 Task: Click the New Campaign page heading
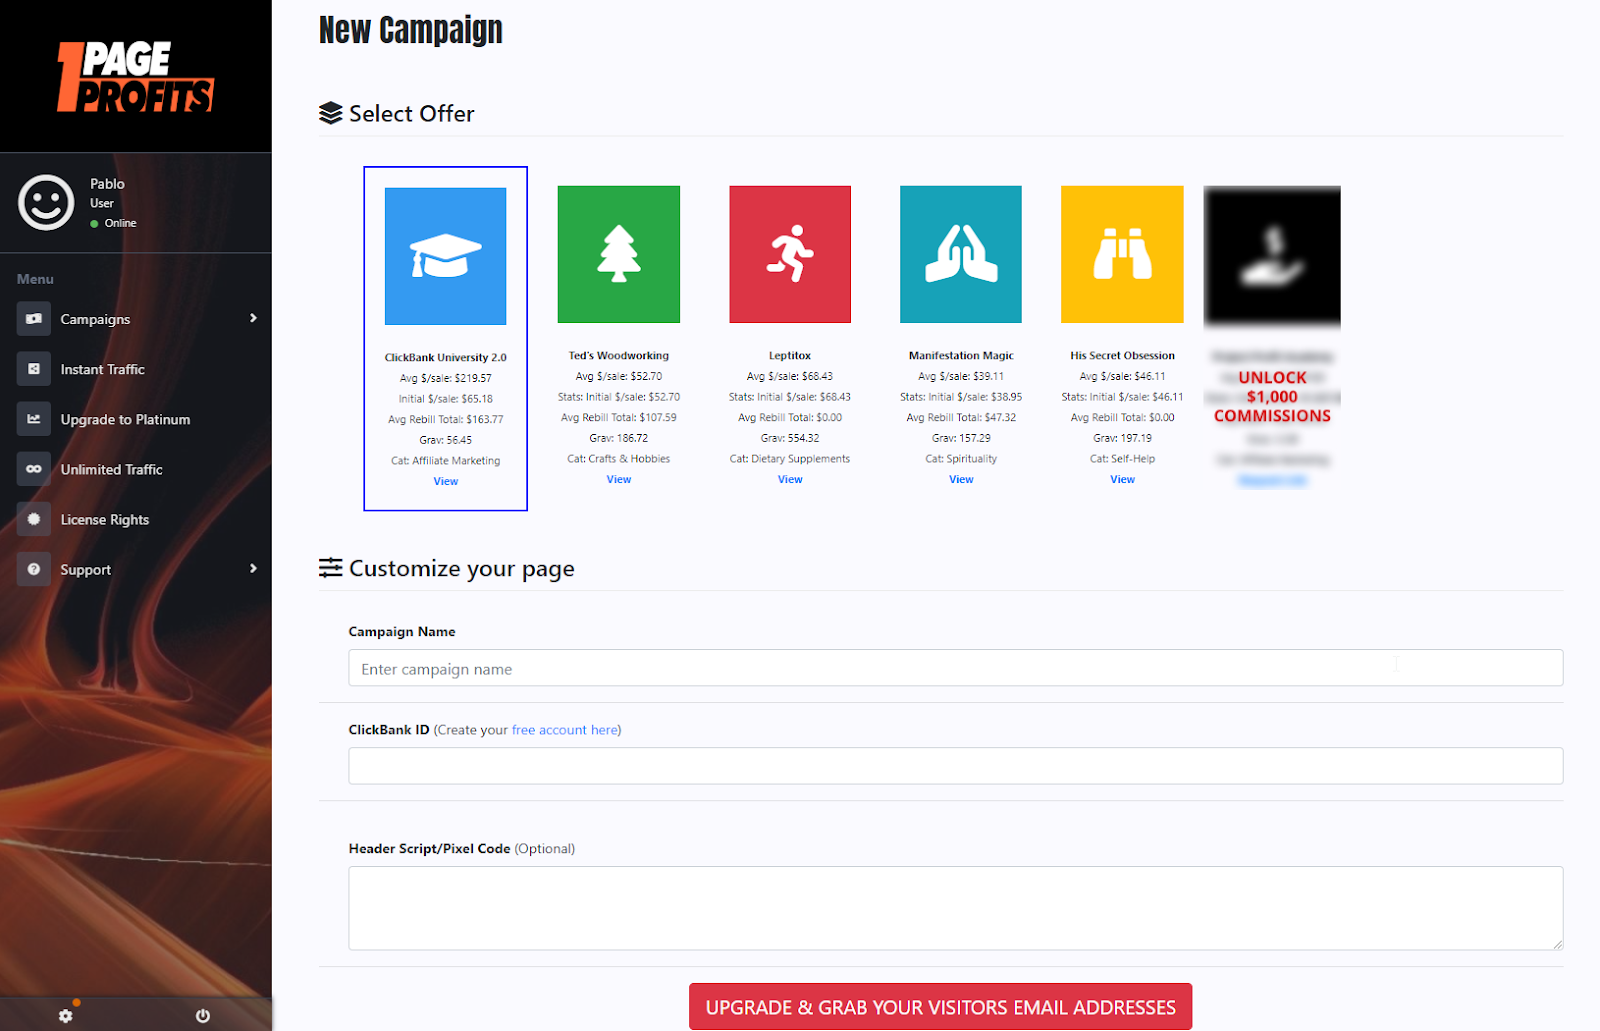point(411,30)
